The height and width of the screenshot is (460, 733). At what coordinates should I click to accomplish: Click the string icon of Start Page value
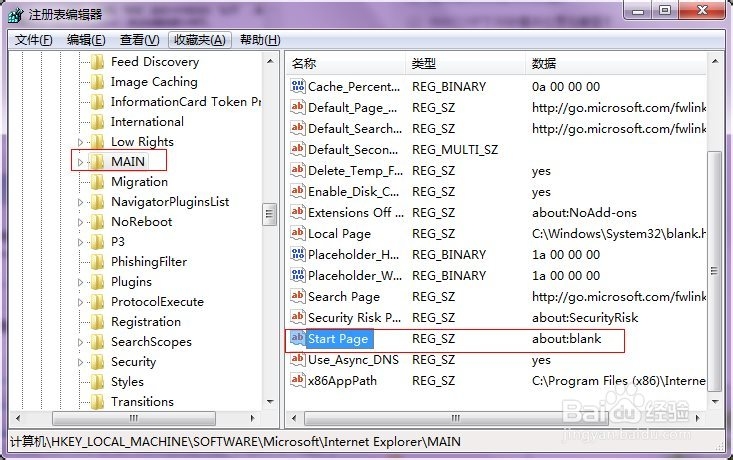[x=298, y=338]
